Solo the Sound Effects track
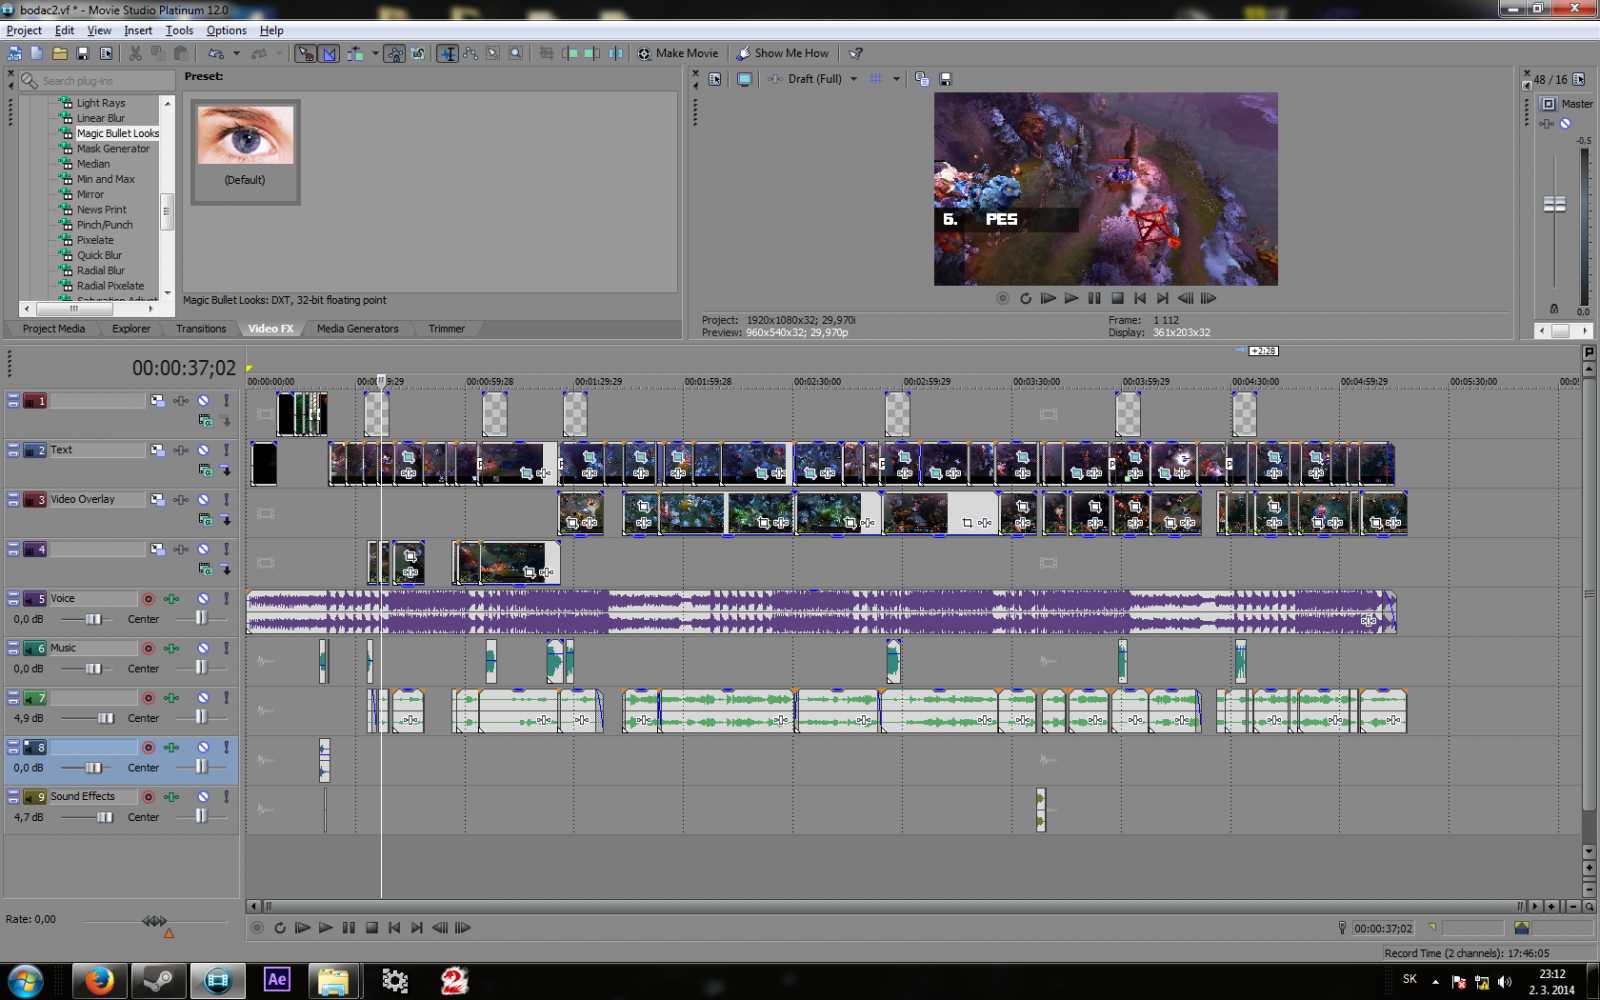1600x1000 pixels. coord(227,797)
